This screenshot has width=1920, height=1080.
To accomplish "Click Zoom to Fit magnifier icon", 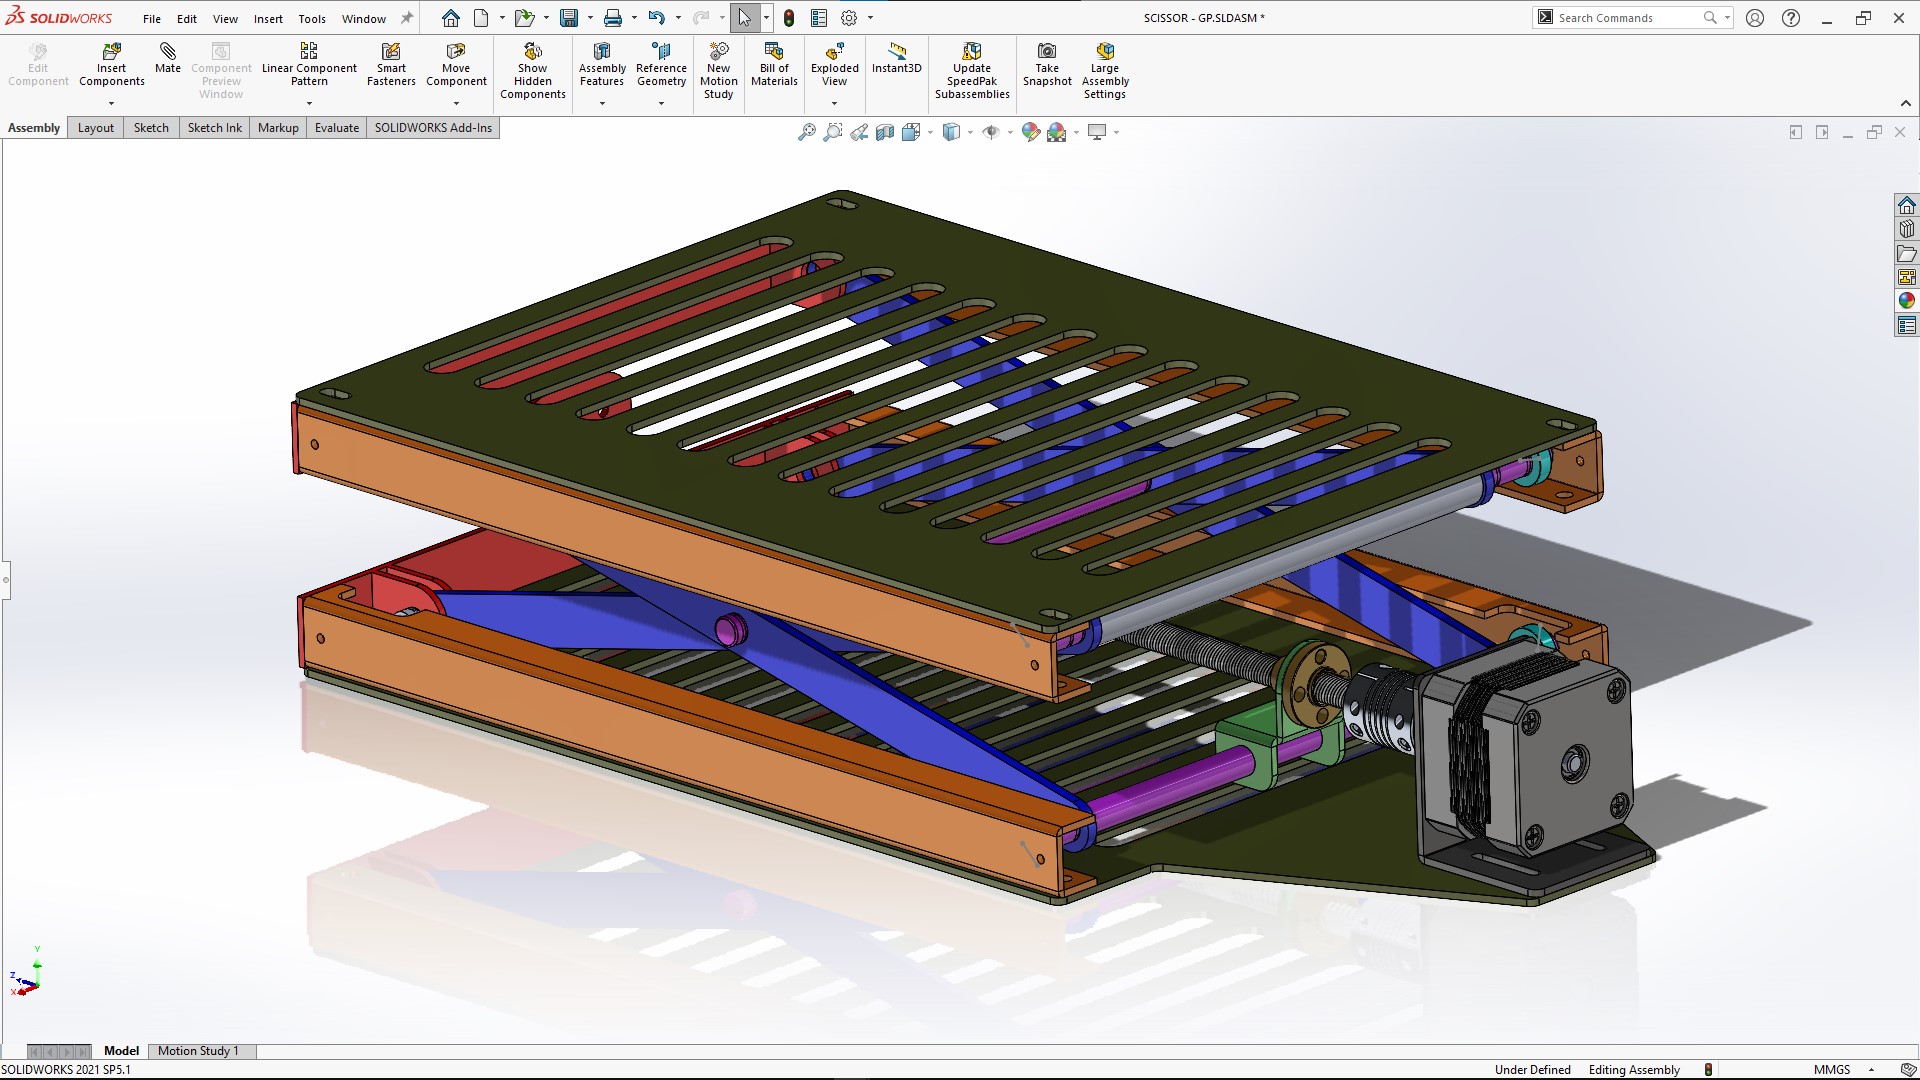I will [x=806, y=132].
